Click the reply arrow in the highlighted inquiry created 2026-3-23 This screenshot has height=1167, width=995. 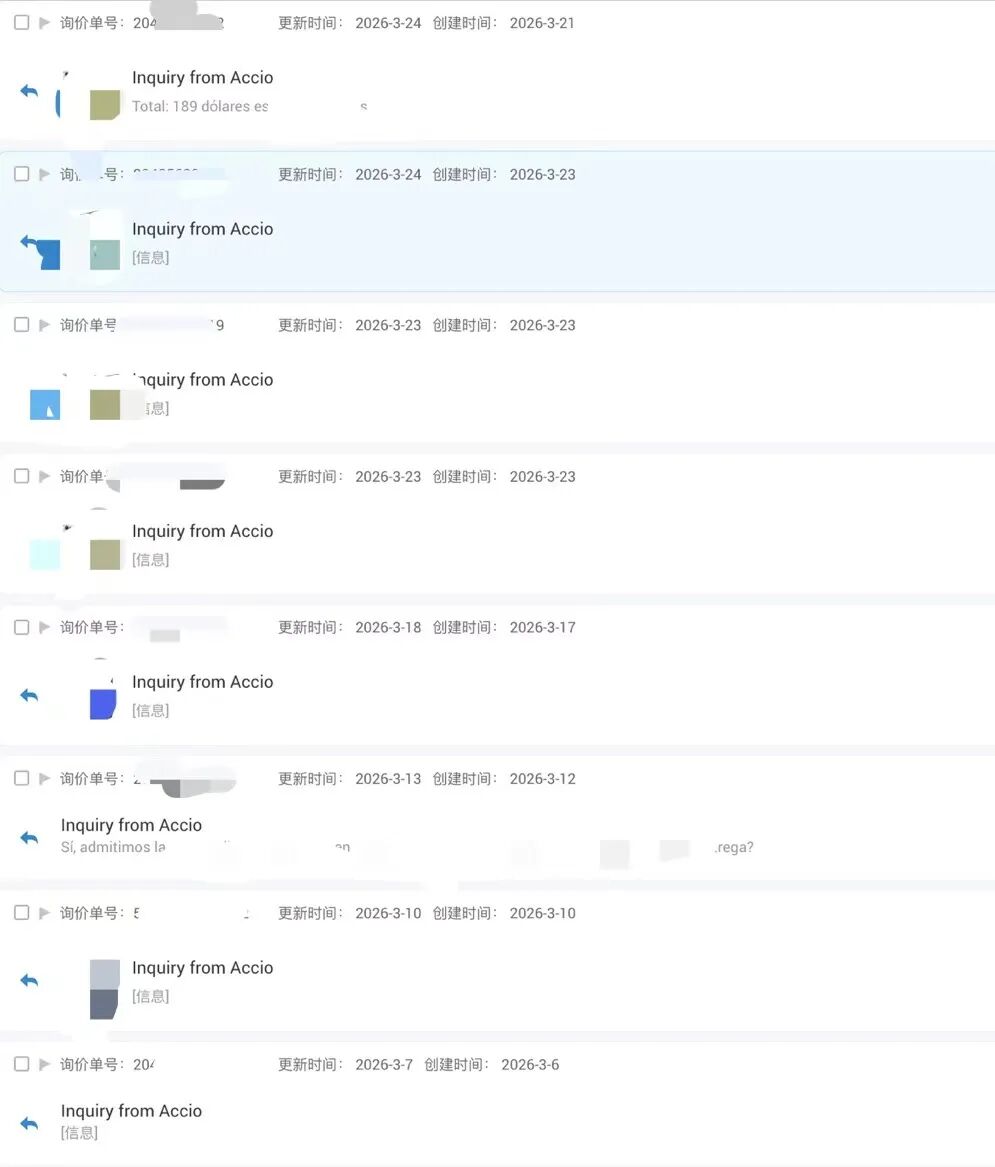pos(29,242)
